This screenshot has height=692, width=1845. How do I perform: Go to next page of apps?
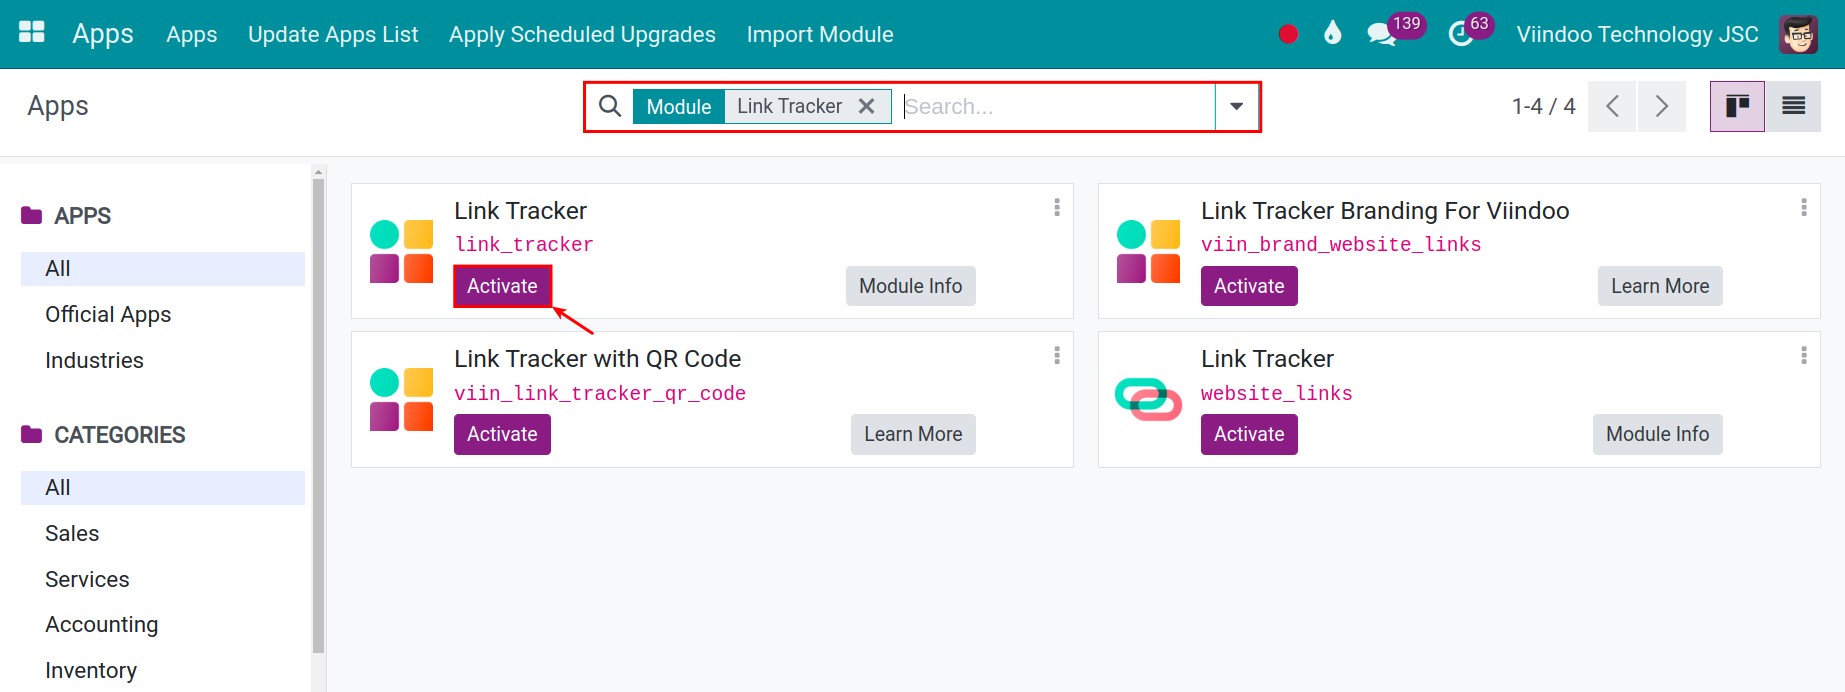(x=1661, y=106)
